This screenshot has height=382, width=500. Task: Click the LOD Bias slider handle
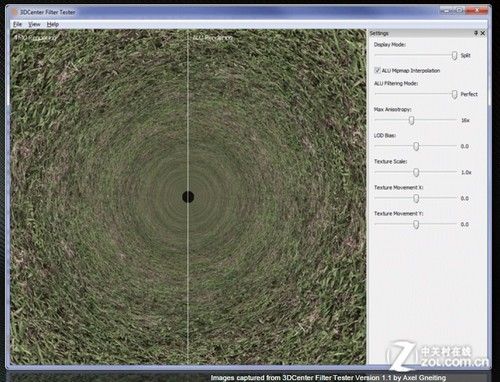point(416,146)
